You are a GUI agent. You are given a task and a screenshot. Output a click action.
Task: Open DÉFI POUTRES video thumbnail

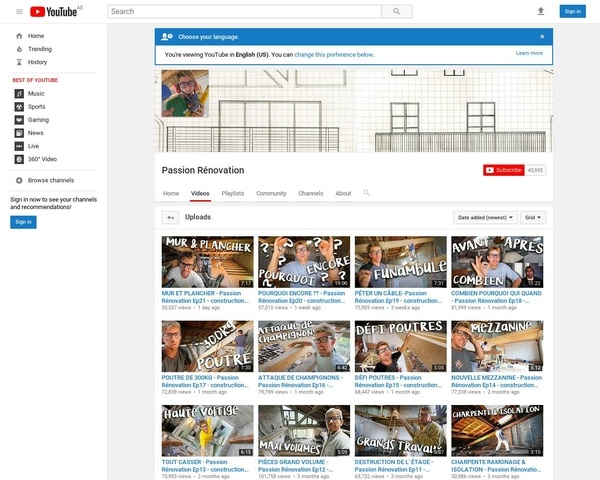[x=401, y=346]
